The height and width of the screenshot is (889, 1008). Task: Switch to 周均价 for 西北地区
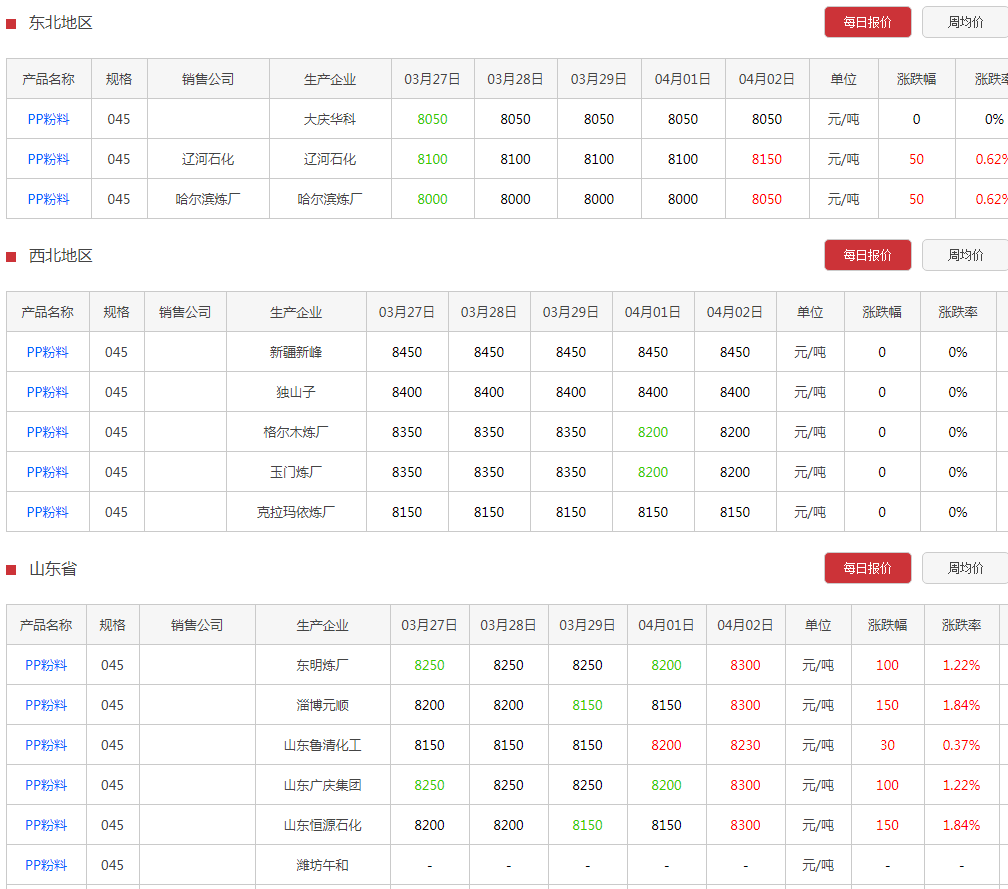click(964, 255)
